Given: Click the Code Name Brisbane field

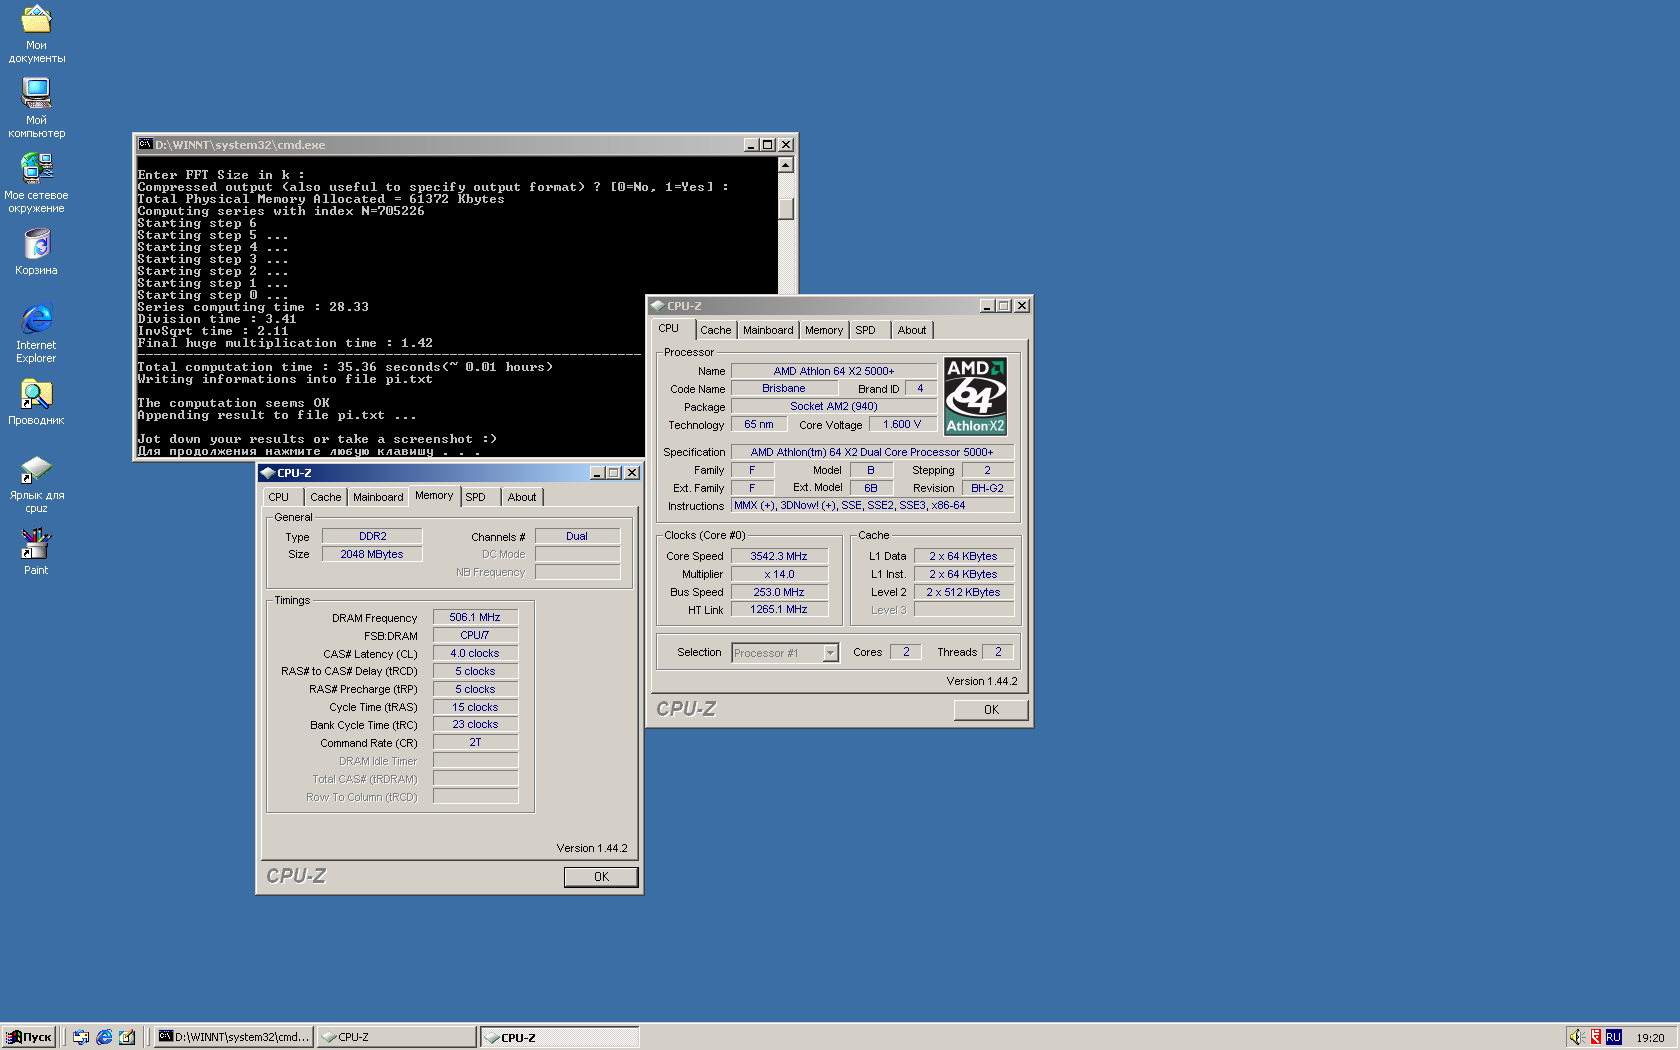Looking at the screenshot, I should click(784, 388).
